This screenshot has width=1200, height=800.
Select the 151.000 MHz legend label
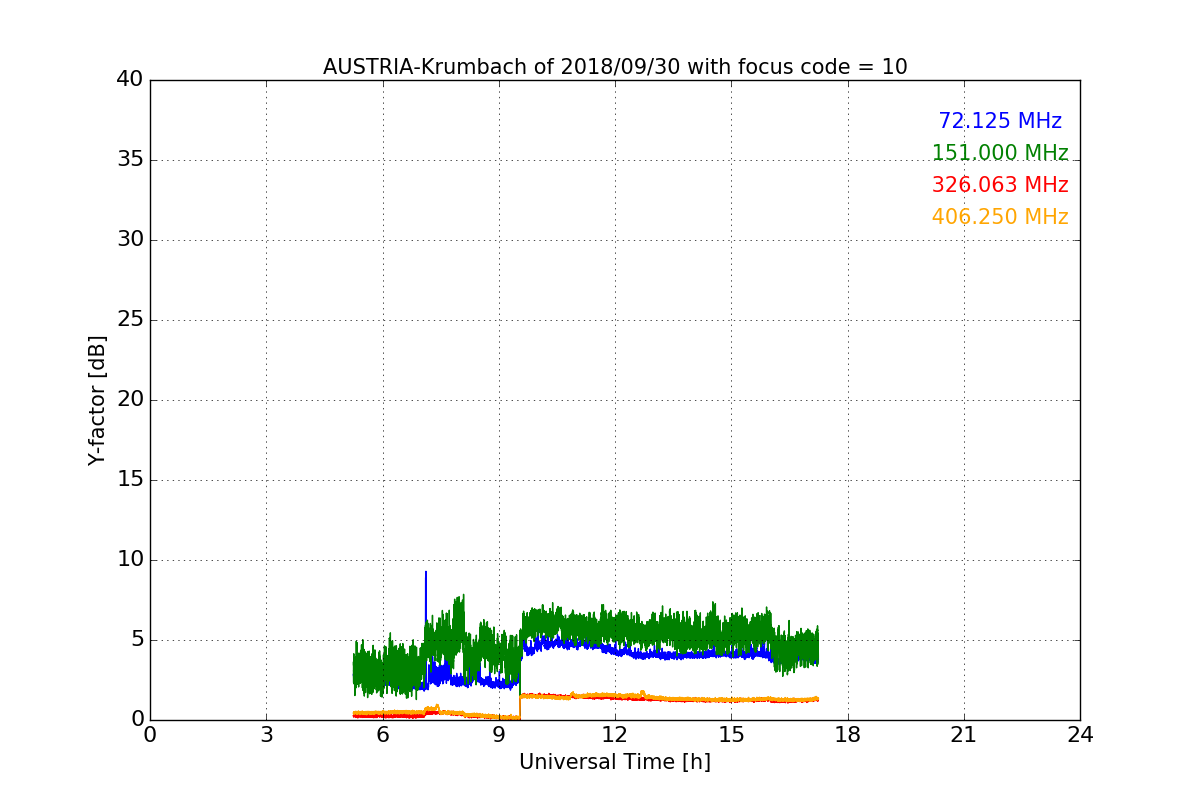click(x=1000, y=153)
